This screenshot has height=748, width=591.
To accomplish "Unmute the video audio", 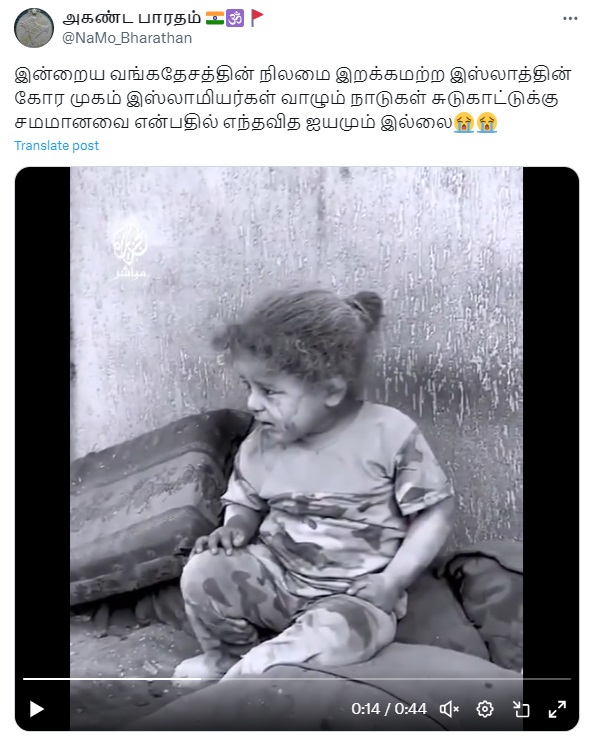I will point(449,709).
